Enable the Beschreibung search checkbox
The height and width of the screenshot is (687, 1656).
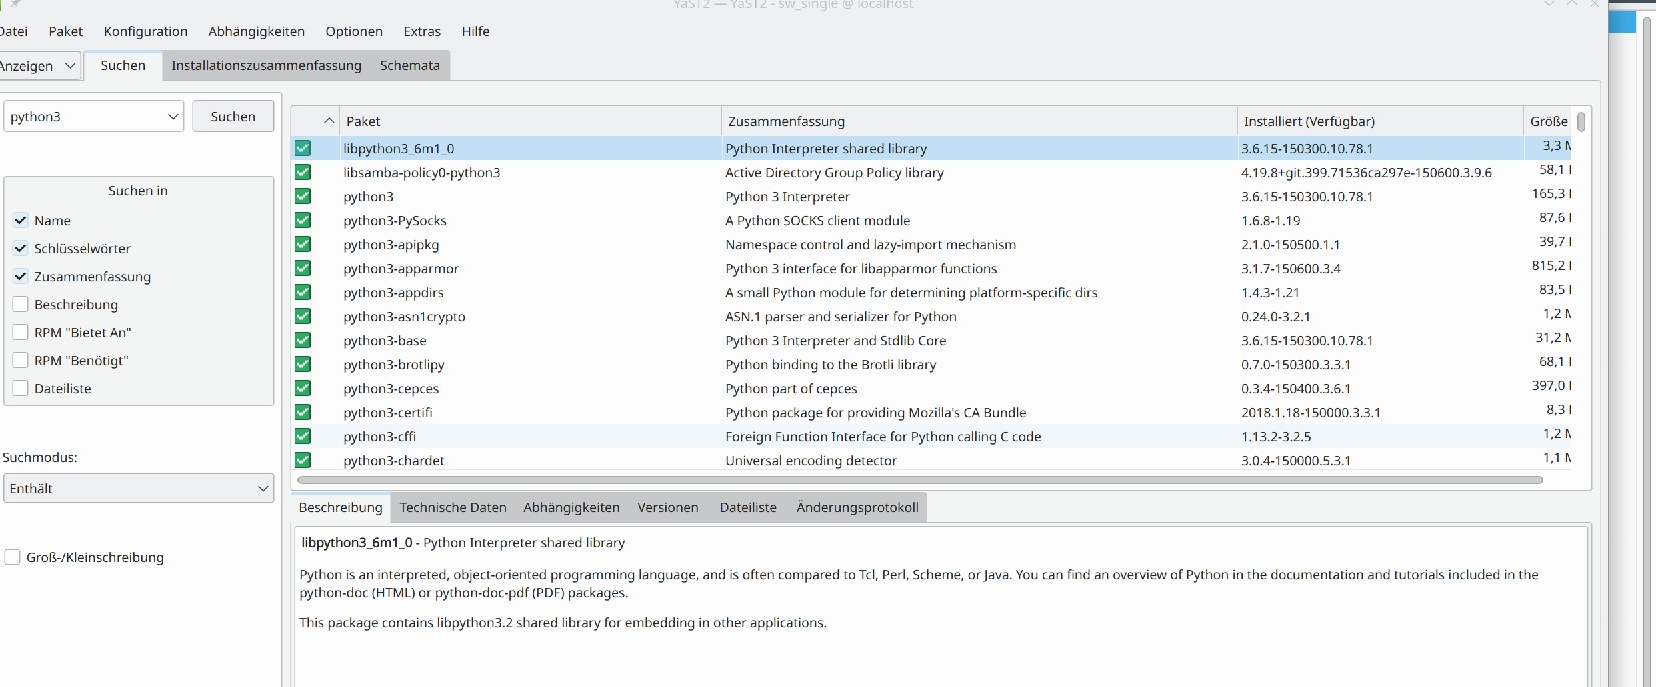point(21,304)
